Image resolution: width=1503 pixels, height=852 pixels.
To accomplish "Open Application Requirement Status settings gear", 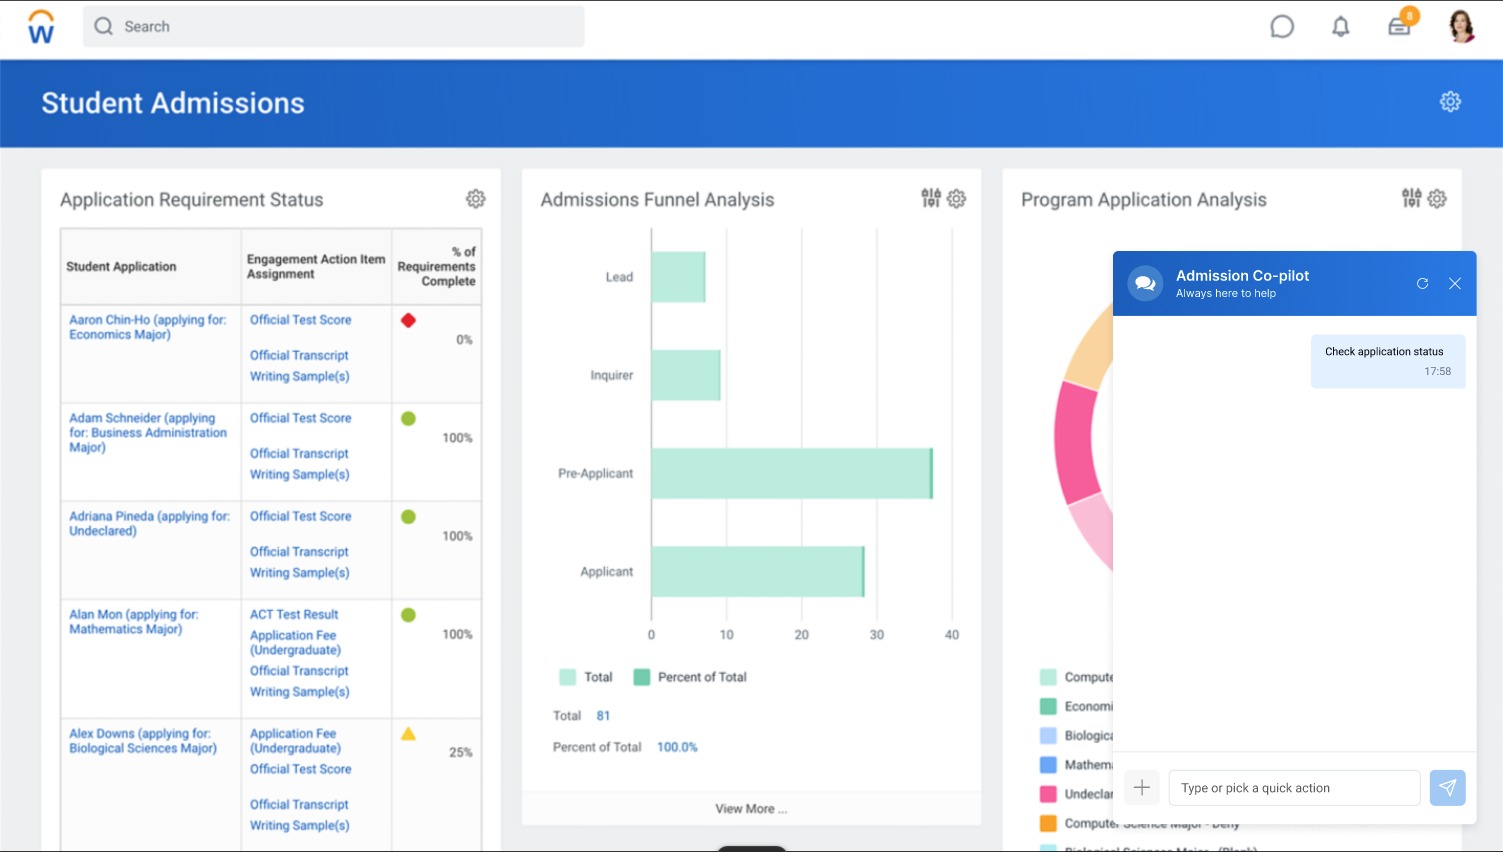I will coord(476,199).
